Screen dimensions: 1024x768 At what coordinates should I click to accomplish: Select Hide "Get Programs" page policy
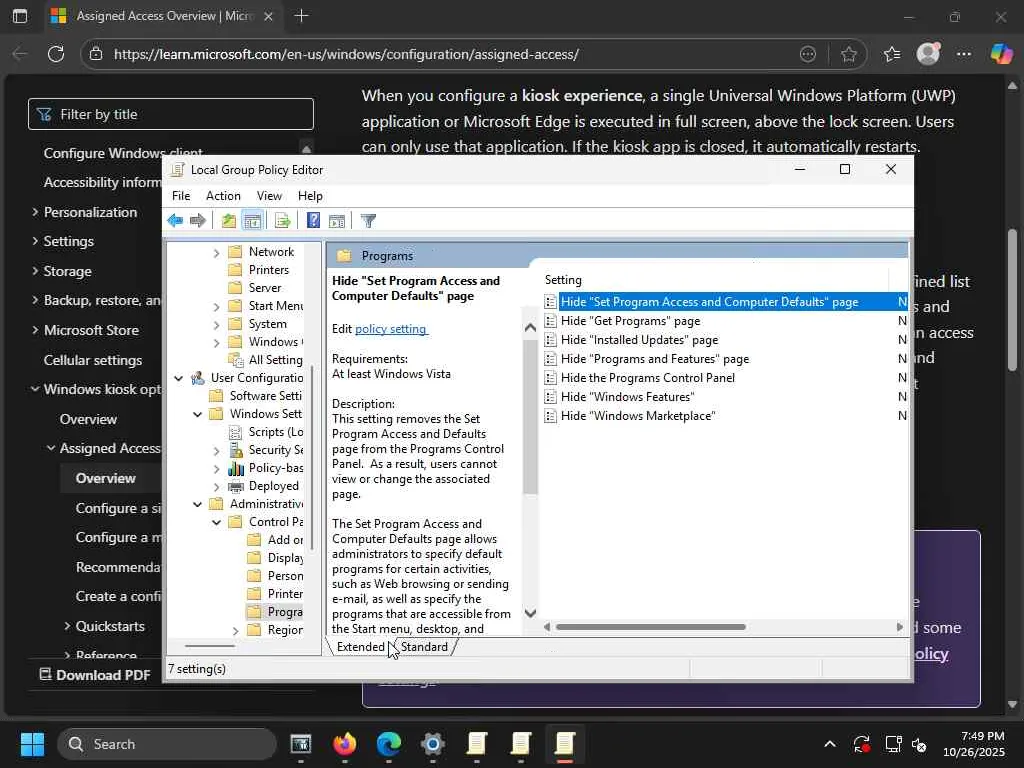(x=630, y=321)
